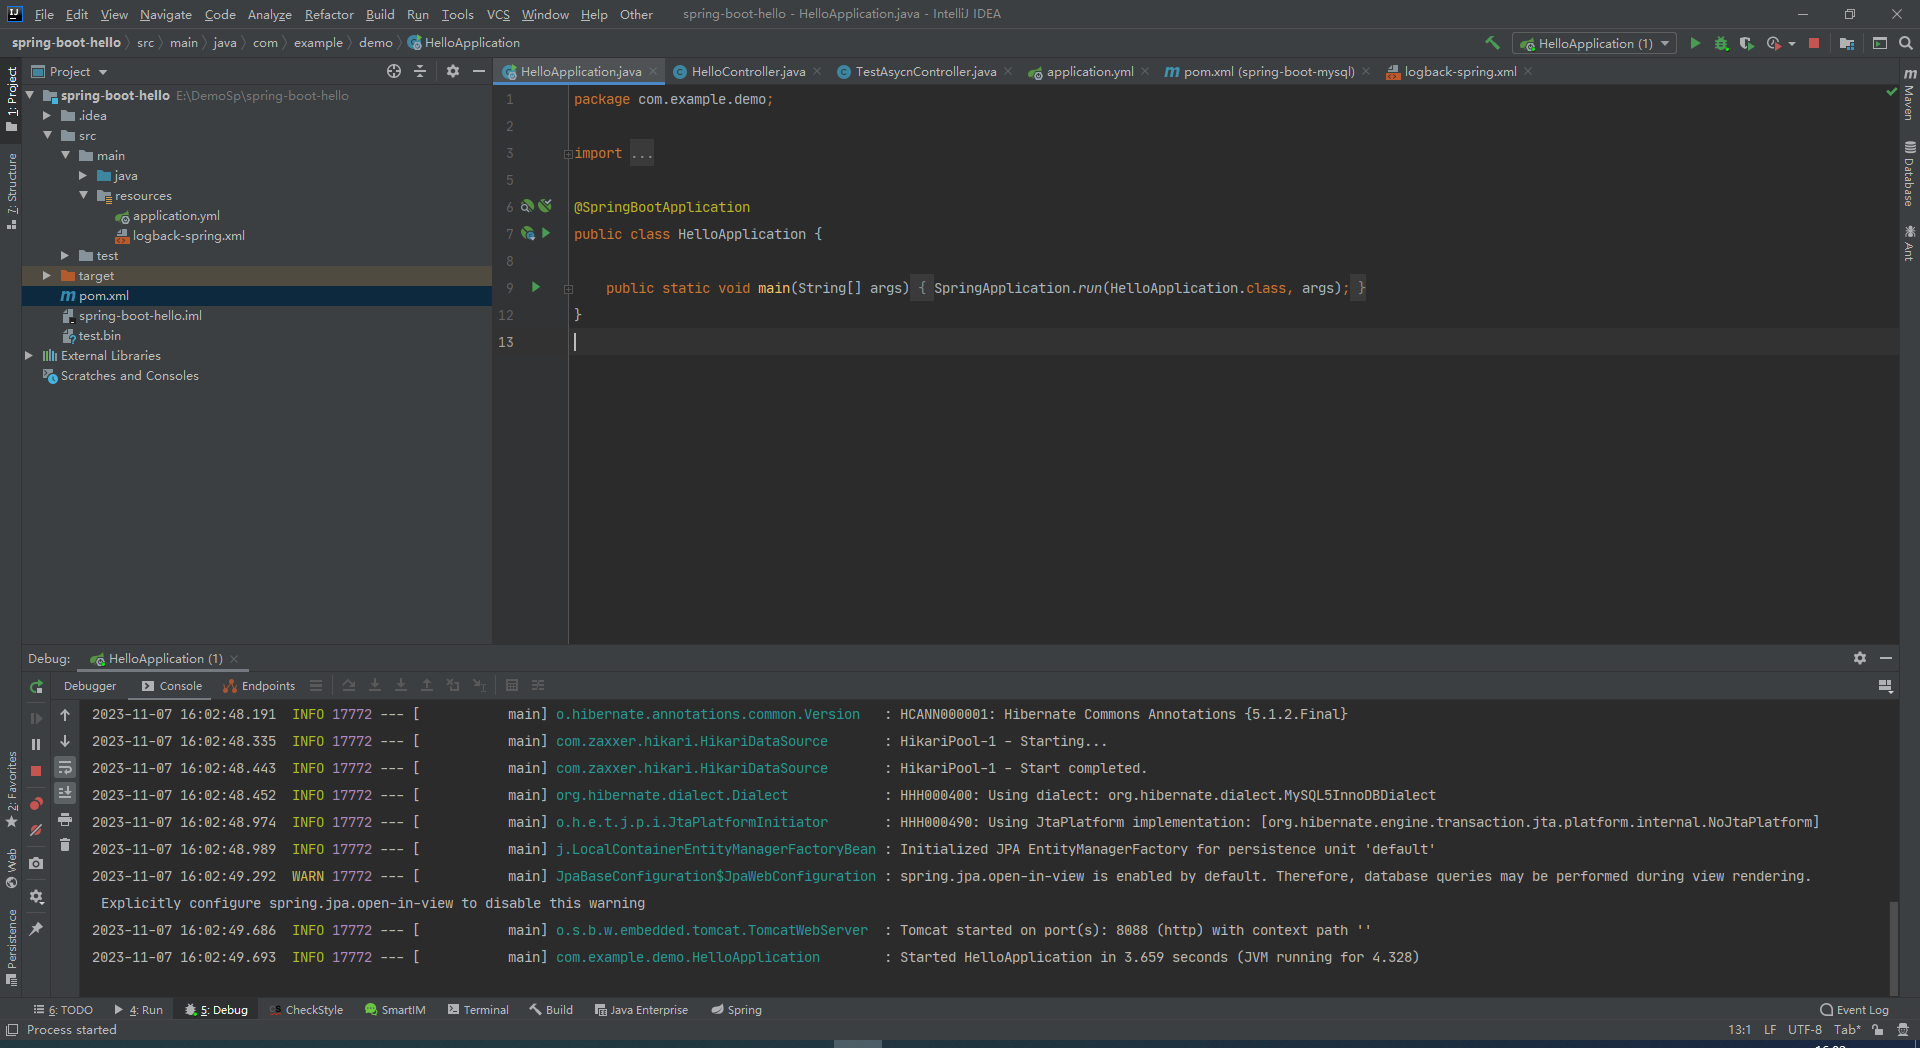This screenshot has width=1920, height=1048.
Task: Open Project Structure dialog icon
Action: 1846,43
